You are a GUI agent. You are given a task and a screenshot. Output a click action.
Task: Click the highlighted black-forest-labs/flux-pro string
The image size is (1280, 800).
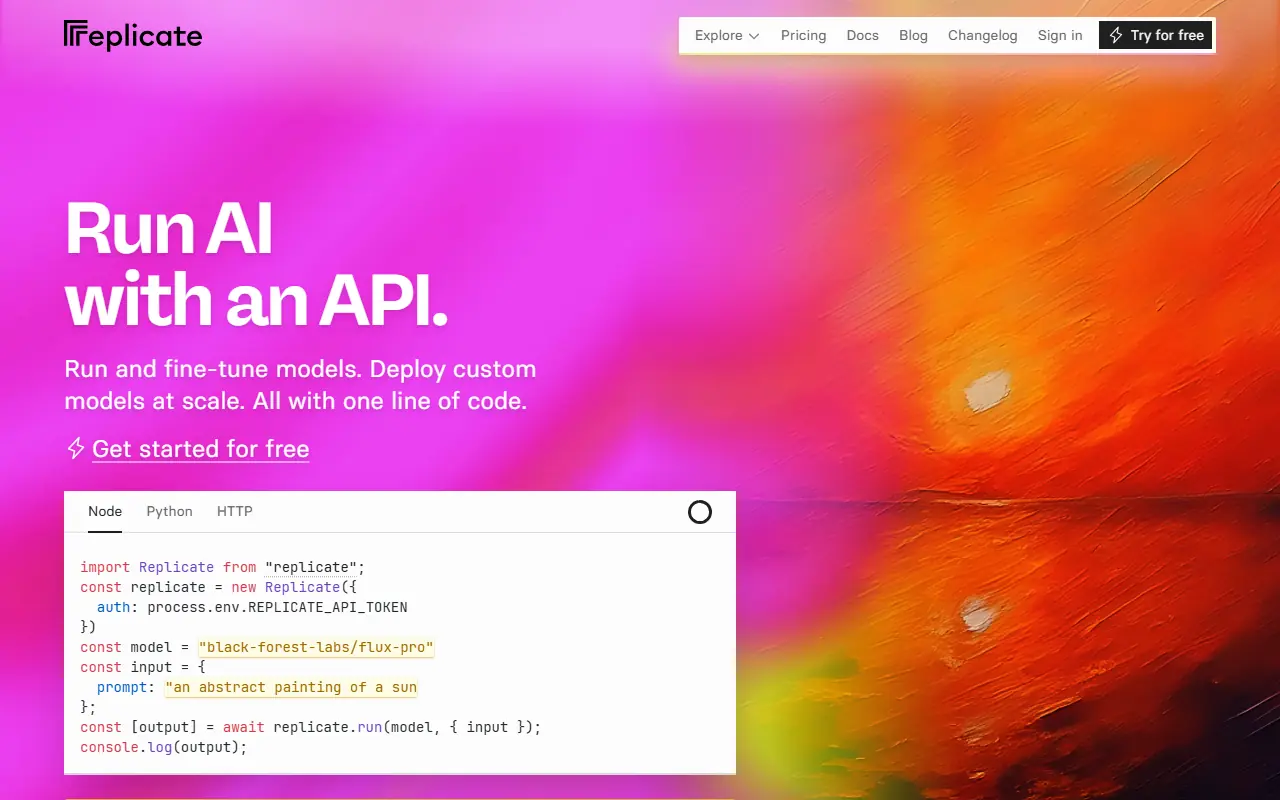316,647
